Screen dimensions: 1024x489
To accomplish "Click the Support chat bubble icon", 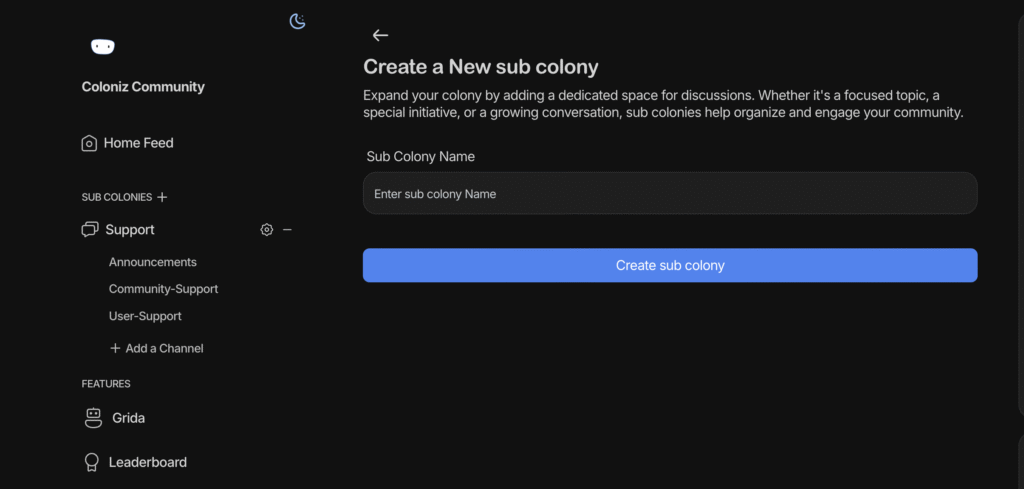I will point(89,230).
